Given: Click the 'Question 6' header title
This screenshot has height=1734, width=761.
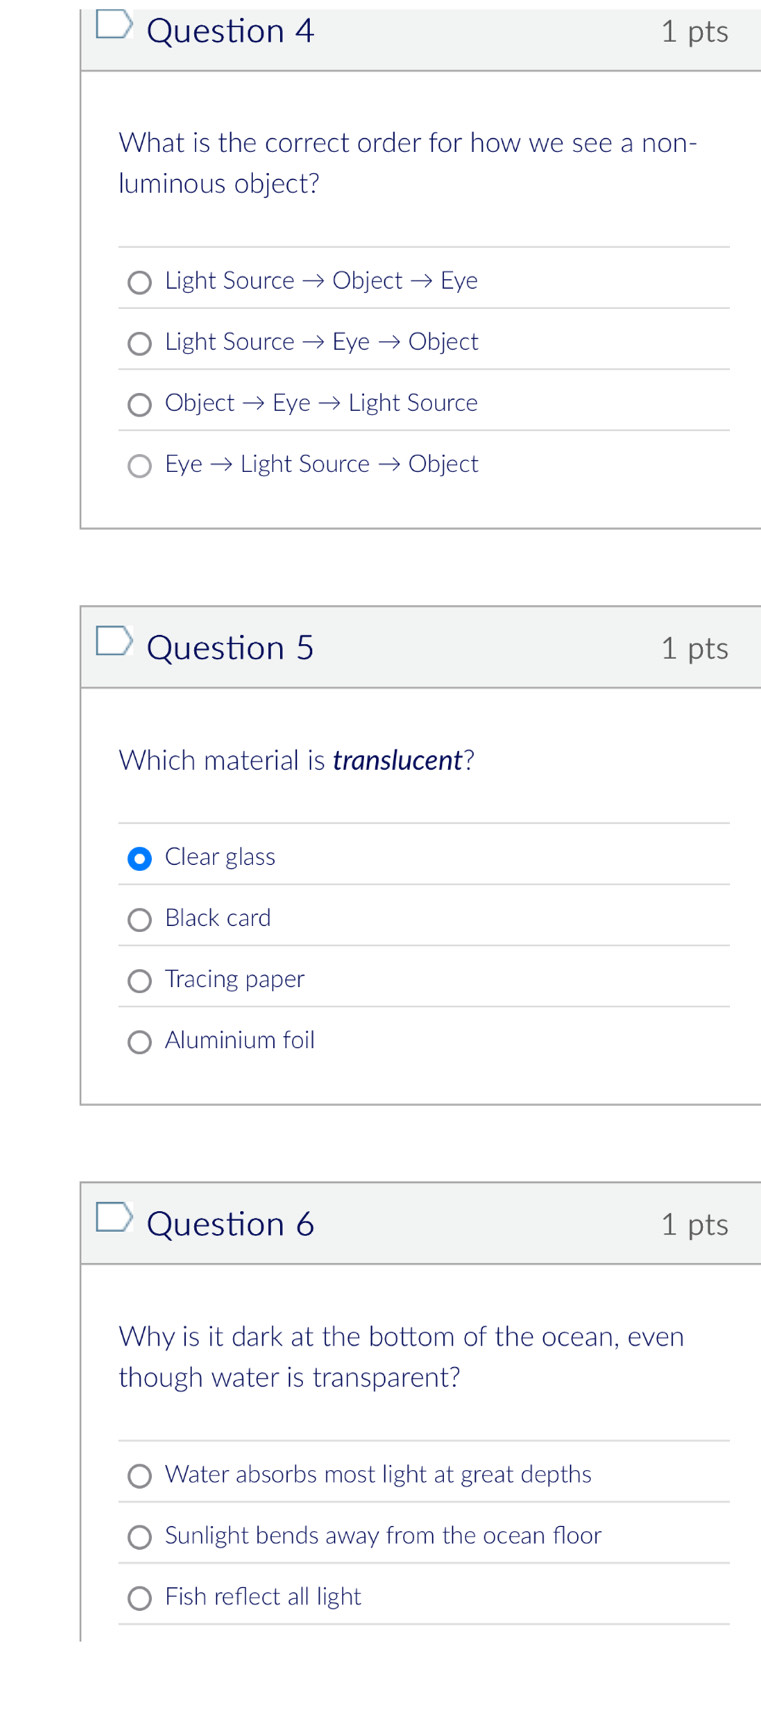Looking at the screenshot, I should pos(230,1224).
